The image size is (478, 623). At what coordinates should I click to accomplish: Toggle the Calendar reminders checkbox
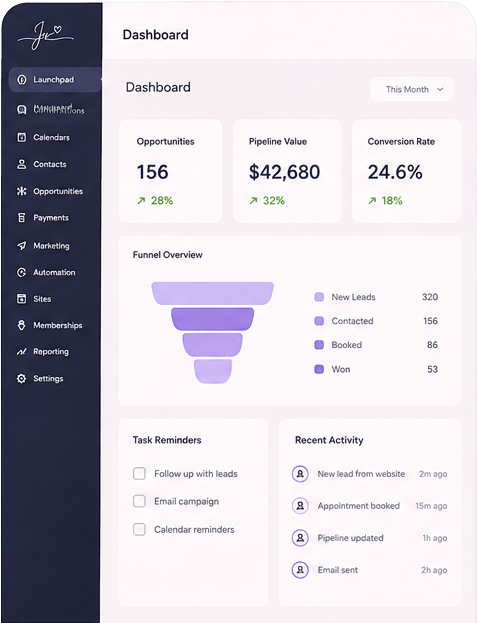[139, 529]
